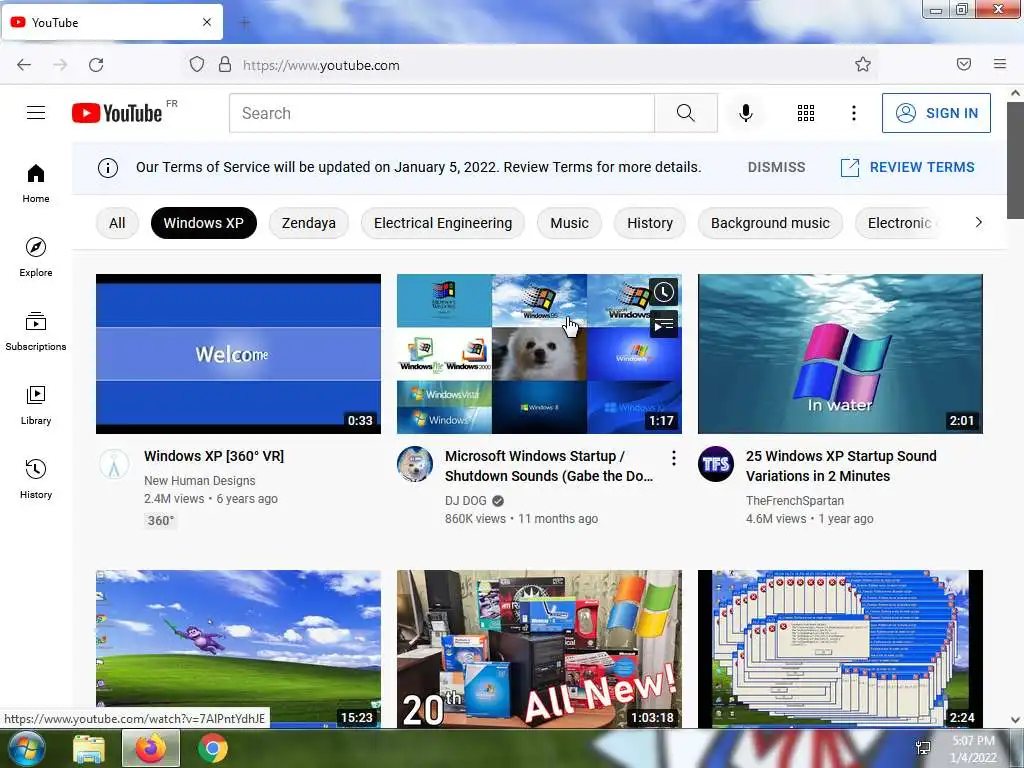Start voice search with microphone icon
This screenshot has height=768, width=1024.
pos(746,113)
